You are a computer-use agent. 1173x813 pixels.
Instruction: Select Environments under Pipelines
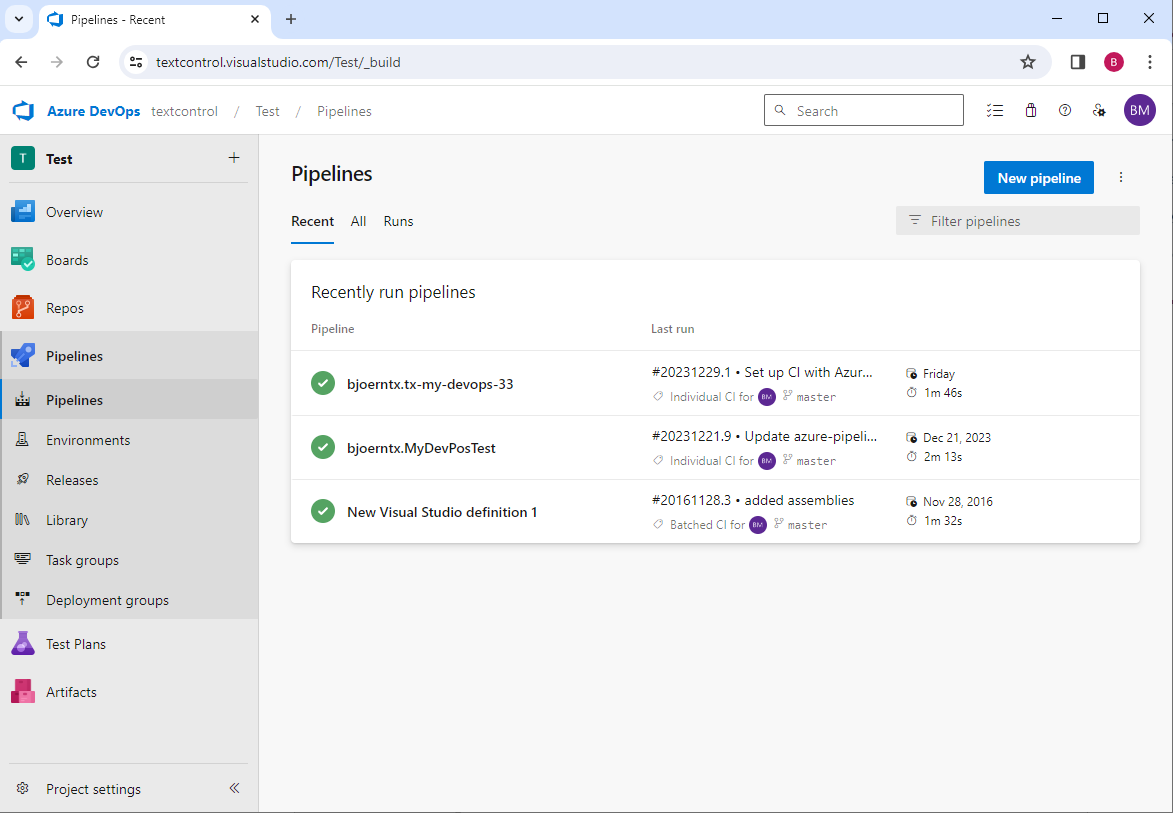pos(87,439)
